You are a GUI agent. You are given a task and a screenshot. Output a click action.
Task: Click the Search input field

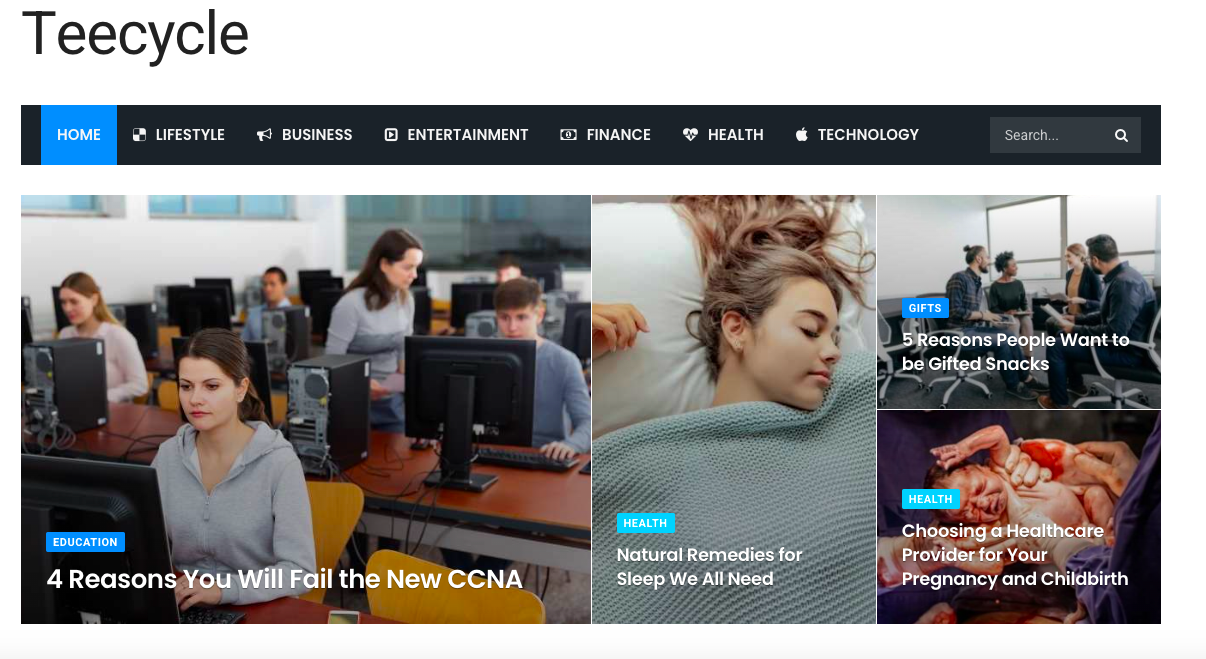(x=1052, y=135)
